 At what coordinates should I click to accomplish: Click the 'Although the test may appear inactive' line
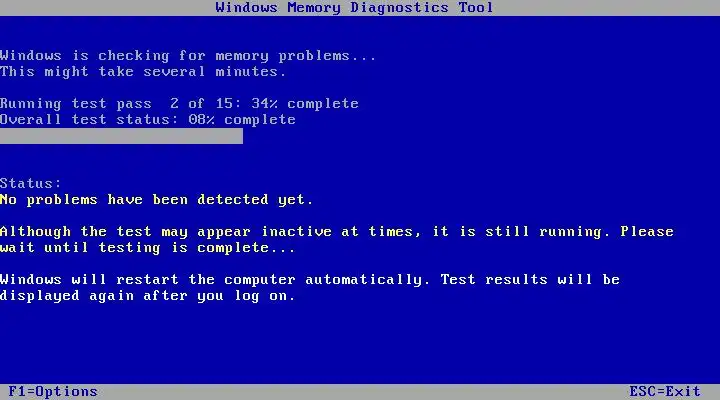click(x=337, y=232)
